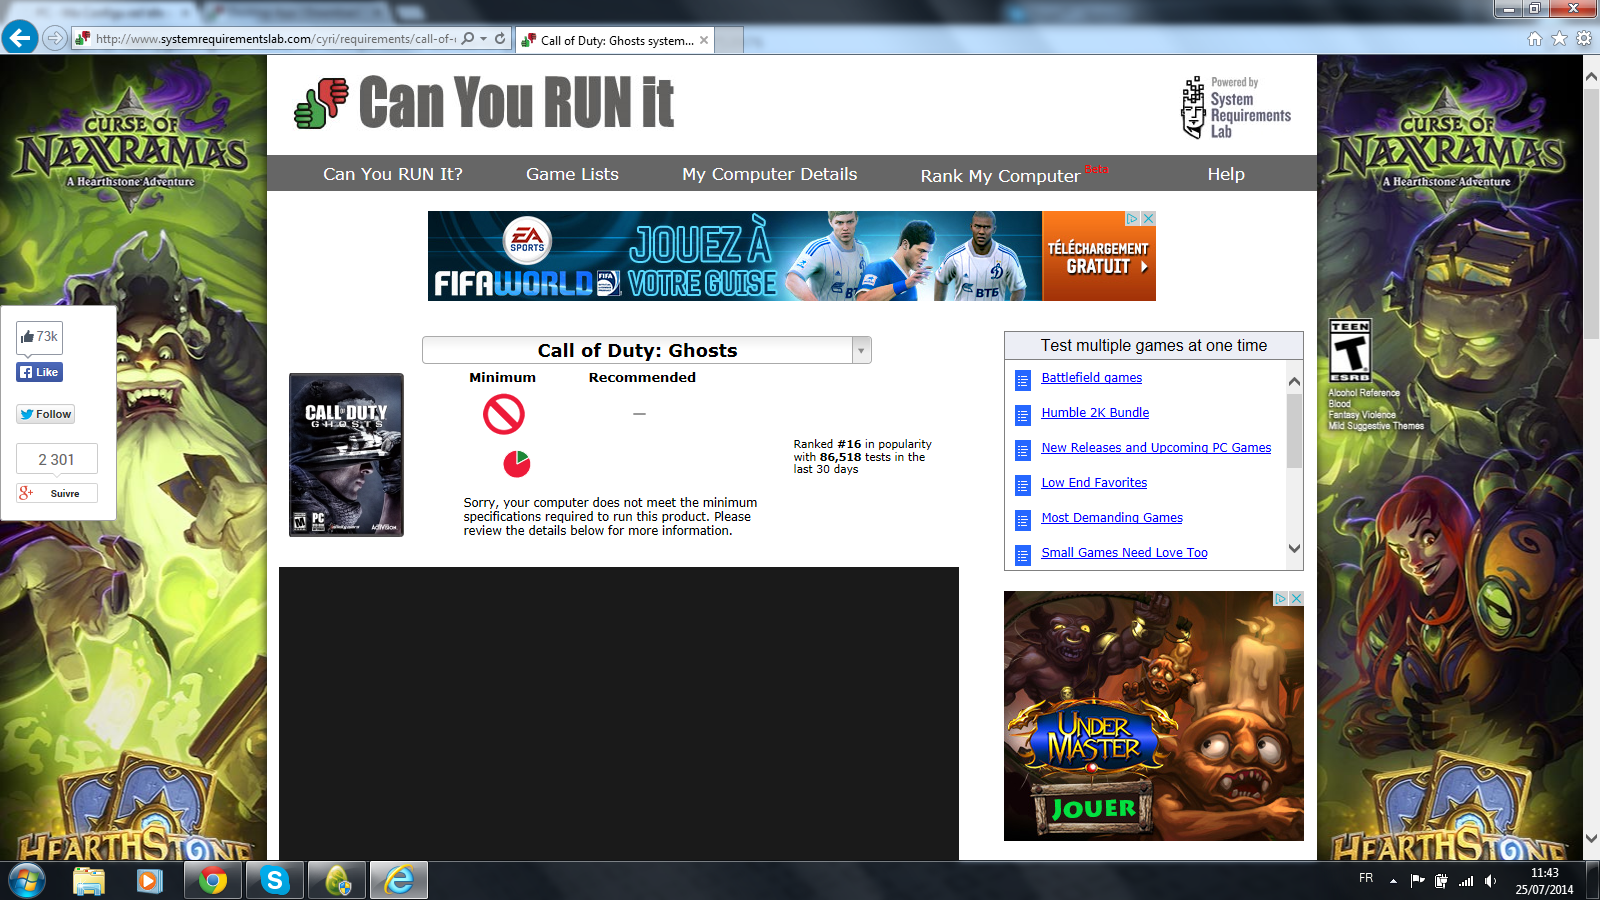Open the favorites star icon

[1559, 39]
